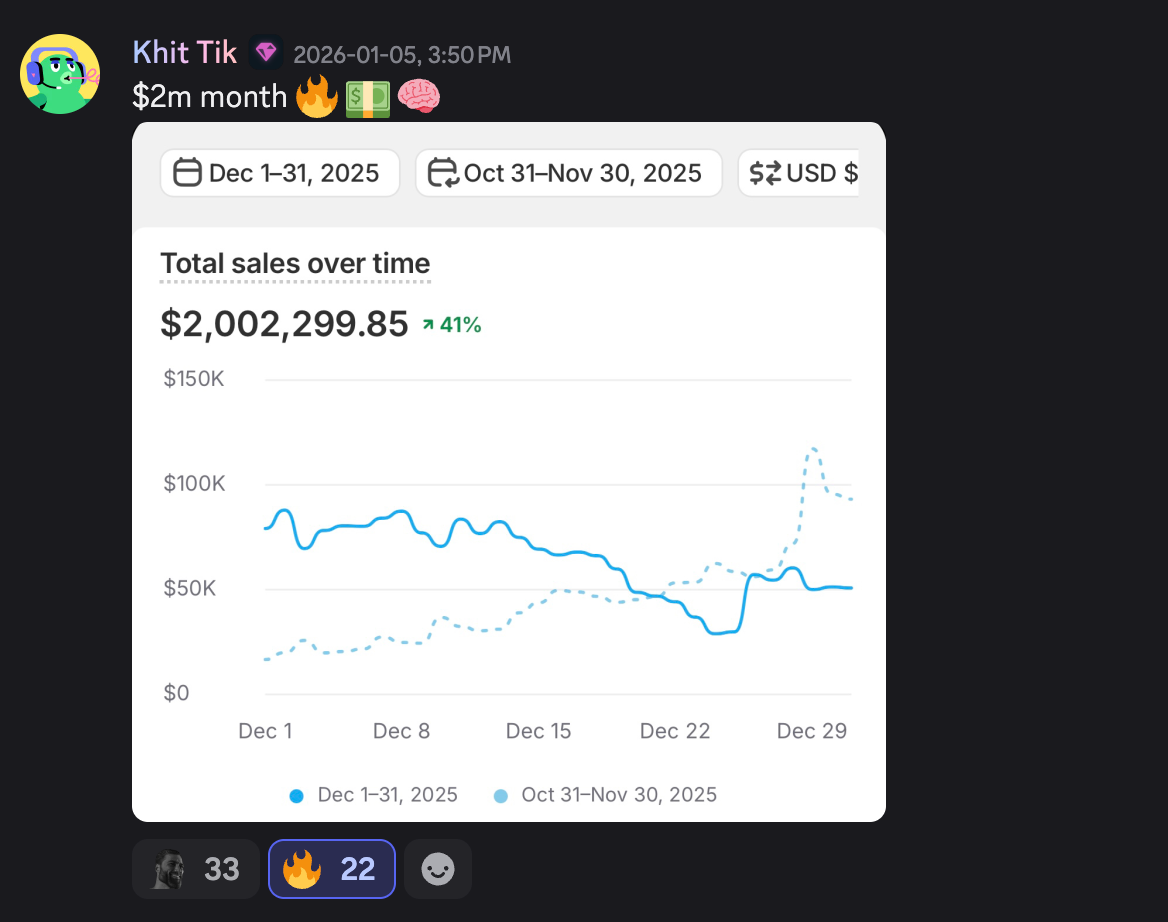The image size is (1168, 922).
Task: Click the pink gem badge icon
Action: point(265,53)
